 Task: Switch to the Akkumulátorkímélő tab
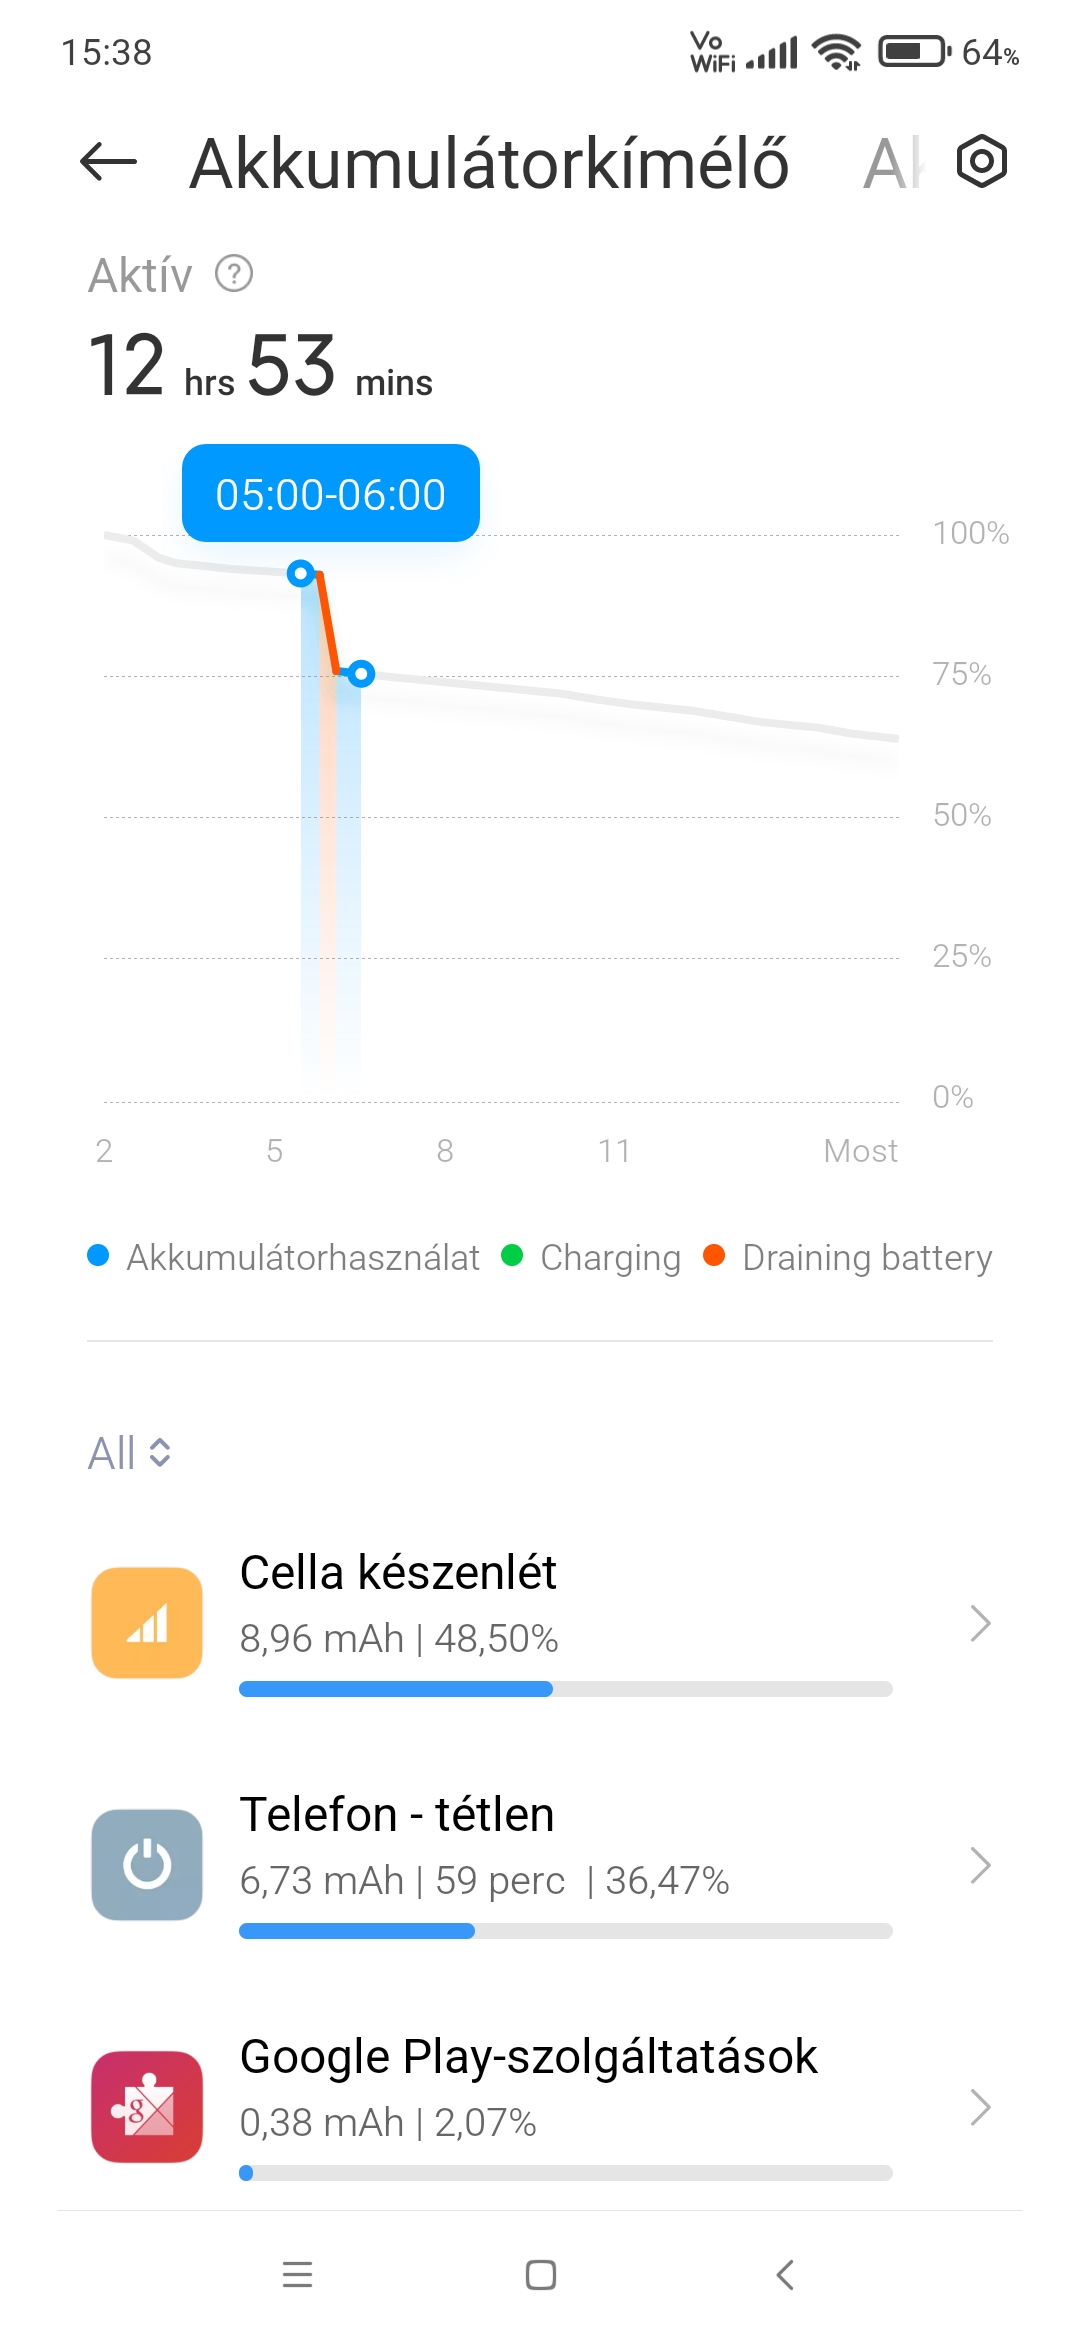[x=489, y=164]
